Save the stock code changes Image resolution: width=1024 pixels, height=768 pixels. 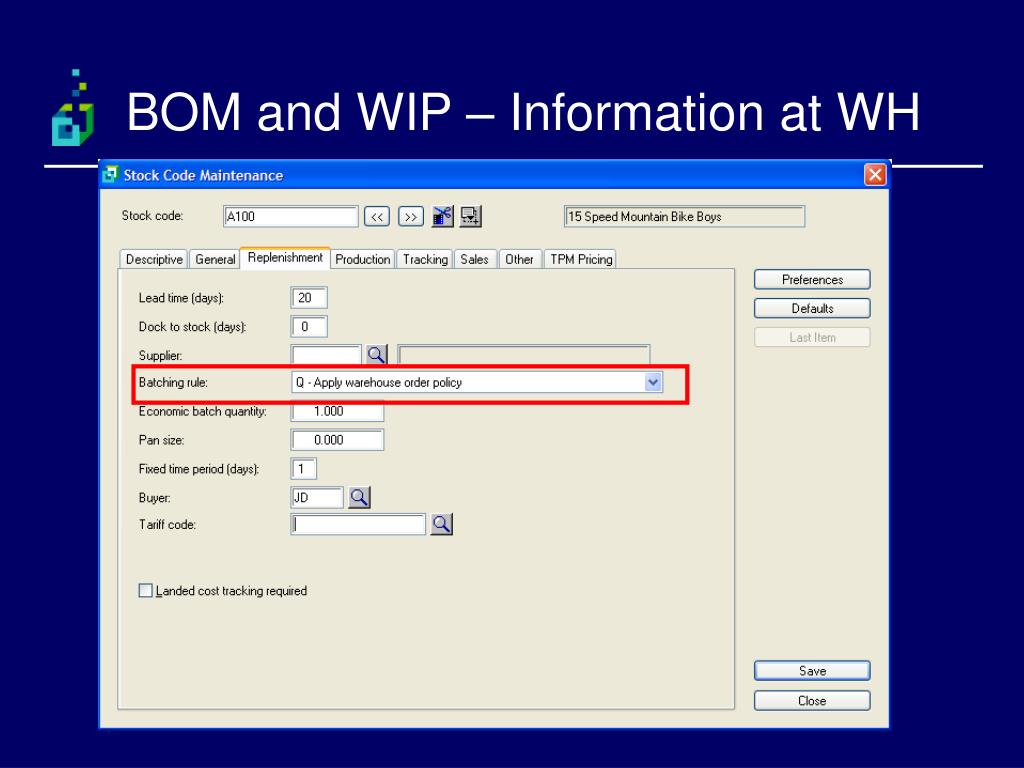coord(812,671)
